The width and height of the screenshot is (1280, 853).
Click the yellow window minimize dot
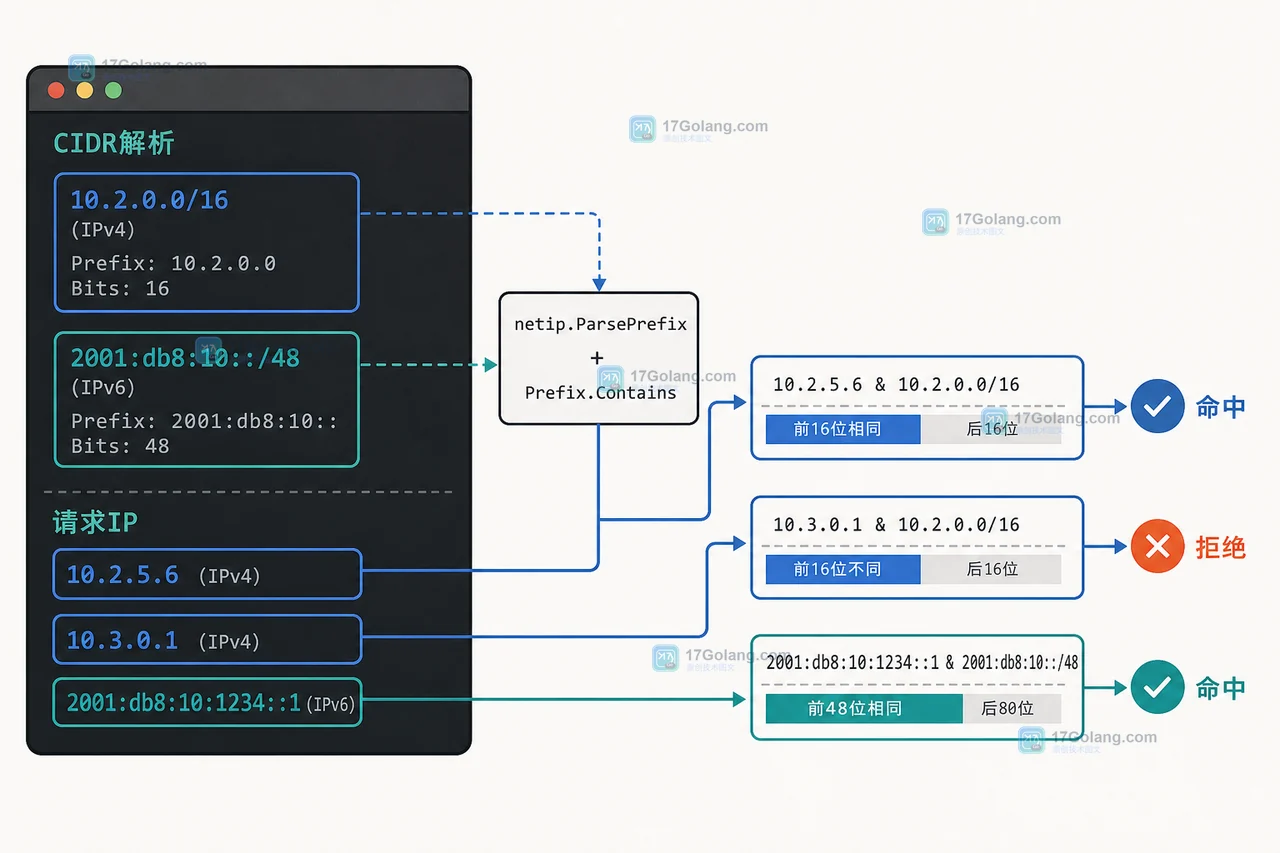click(85, 90)
